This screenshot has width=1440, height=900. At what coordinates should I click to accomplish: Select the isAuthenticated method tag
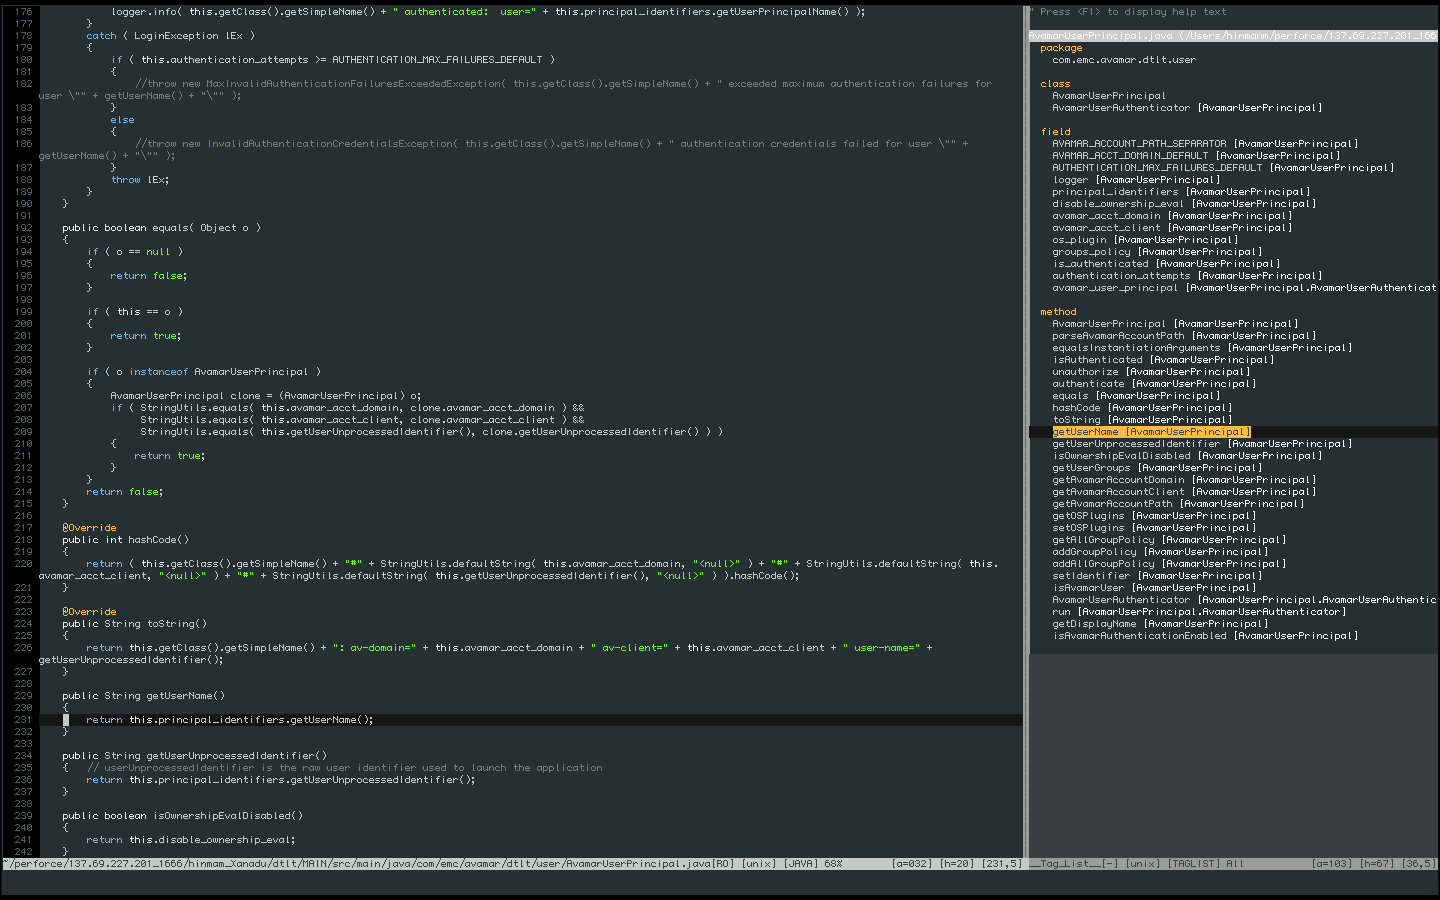click(x=1163, y=360)
